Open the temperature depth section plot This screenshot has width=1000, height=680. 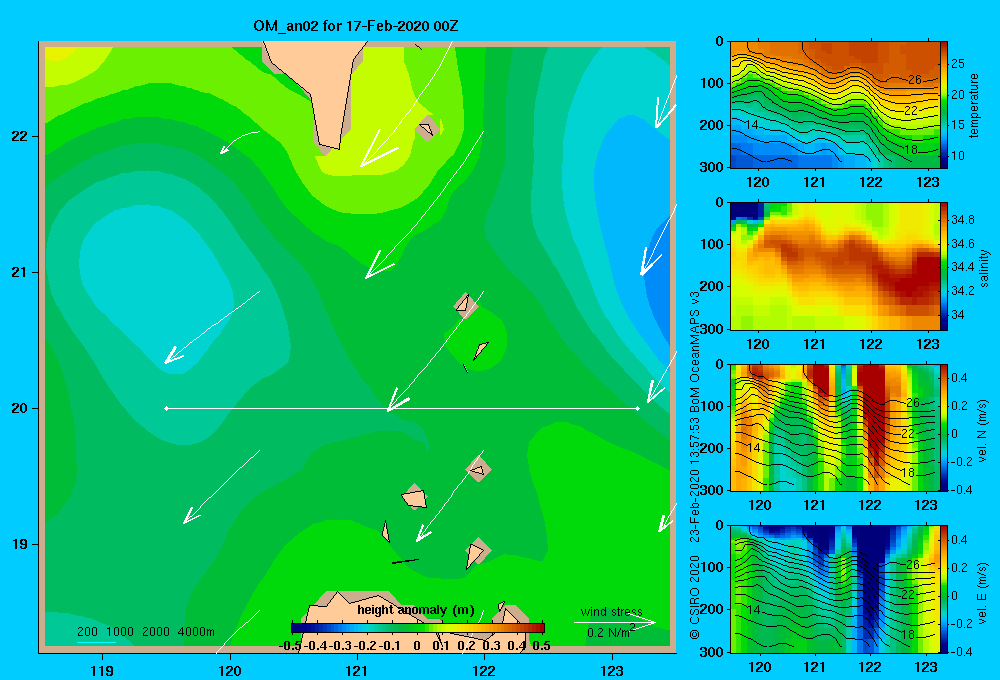(835, 105)
